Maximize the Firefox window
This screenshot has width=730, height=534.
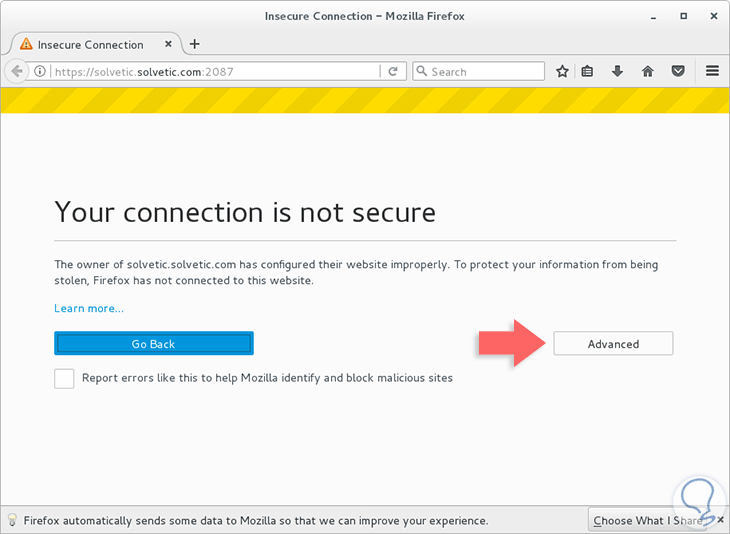(x=684, y=16)
